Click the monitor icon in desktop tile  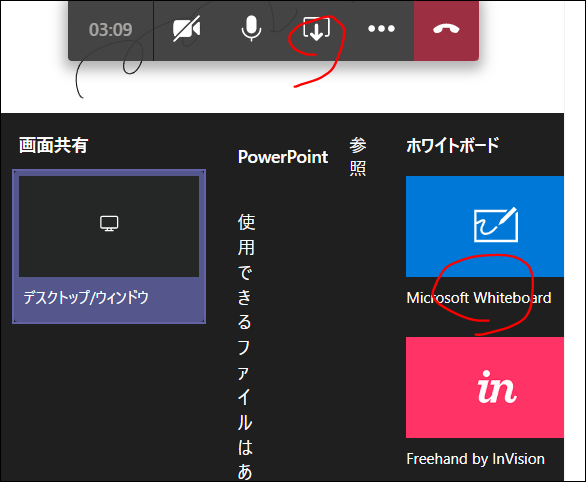tap(109, 223)
